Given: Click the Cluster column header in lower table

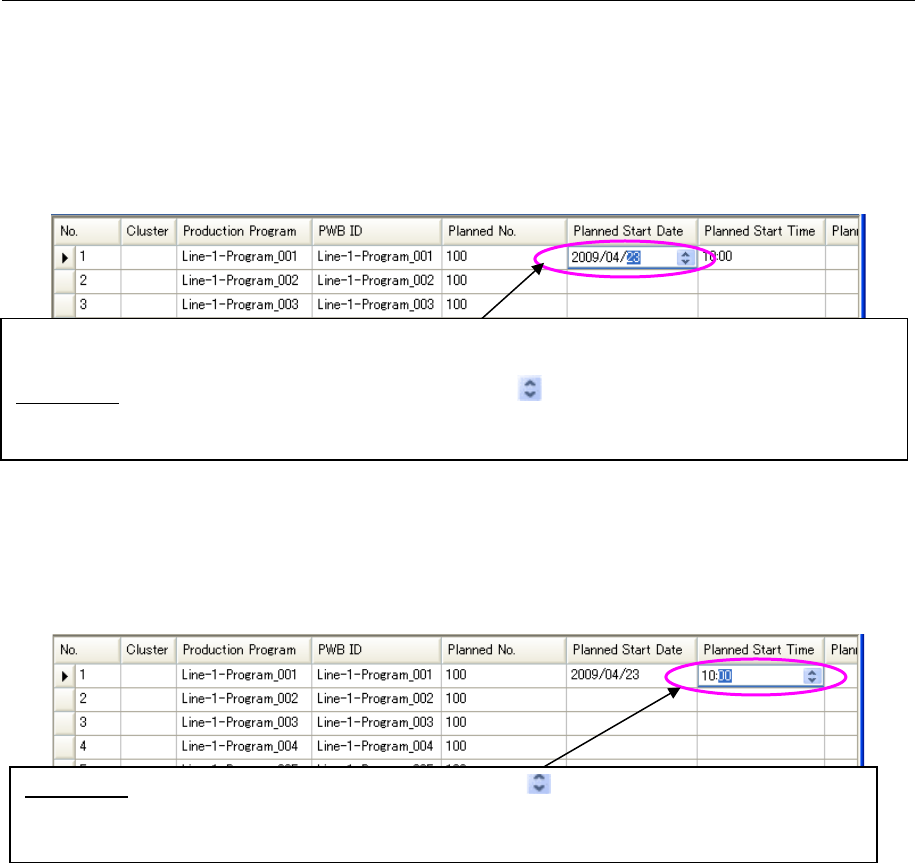Looking at the screenshot, I should tap(148, 649).
